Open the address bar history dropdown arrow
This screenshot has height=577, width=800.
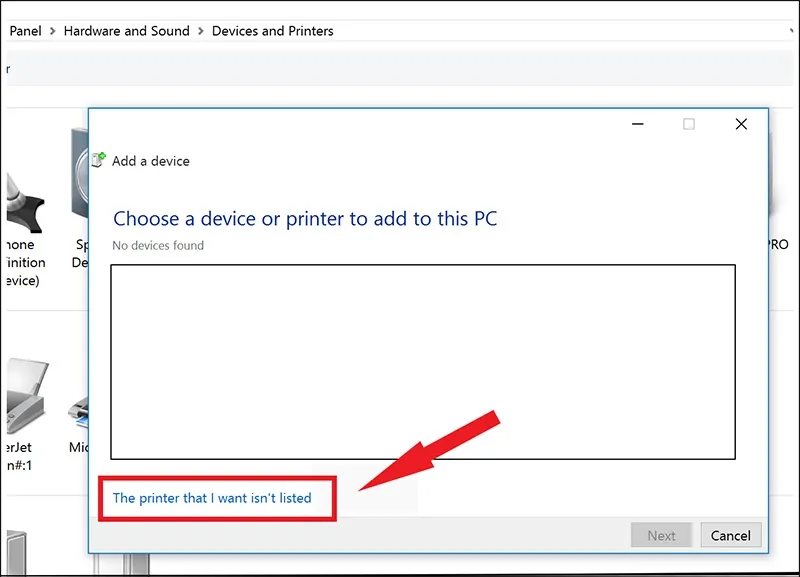pos(791,31)
